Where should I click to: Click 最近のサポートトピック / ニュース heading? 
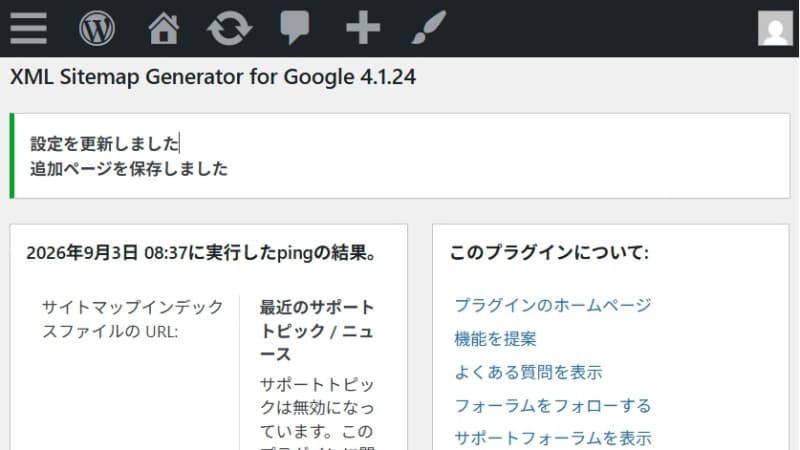pyautogui.click(x=317, y=330)
